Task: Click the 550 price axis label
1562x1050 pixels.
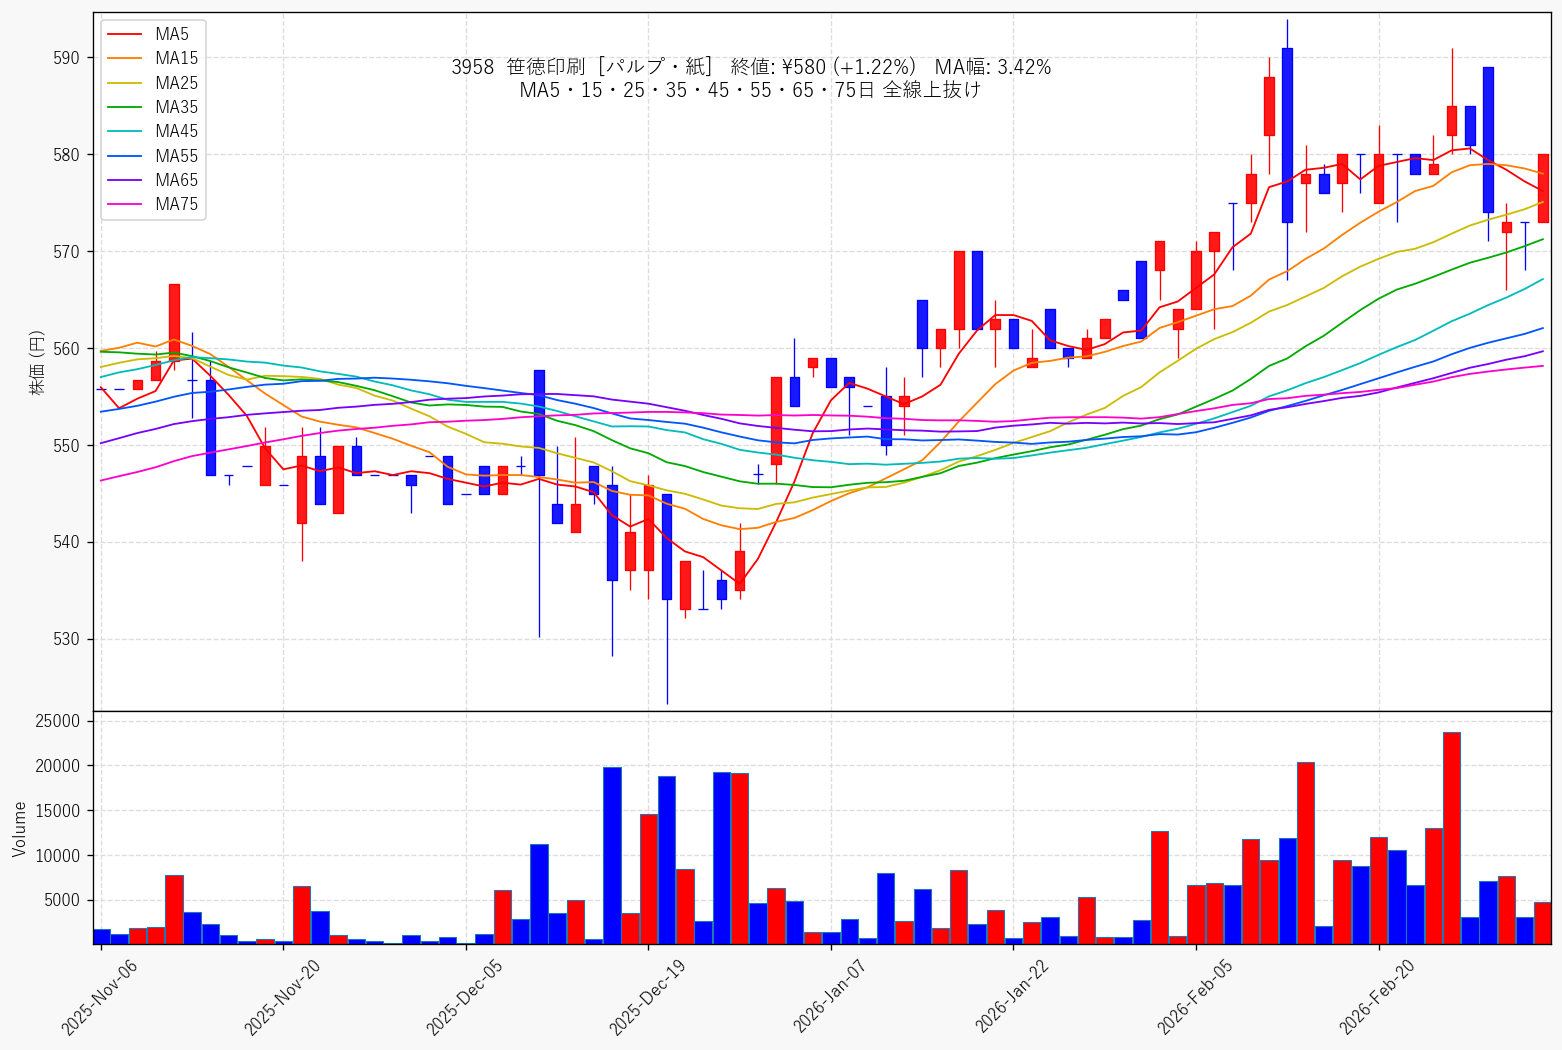Action: pos(66,446)
